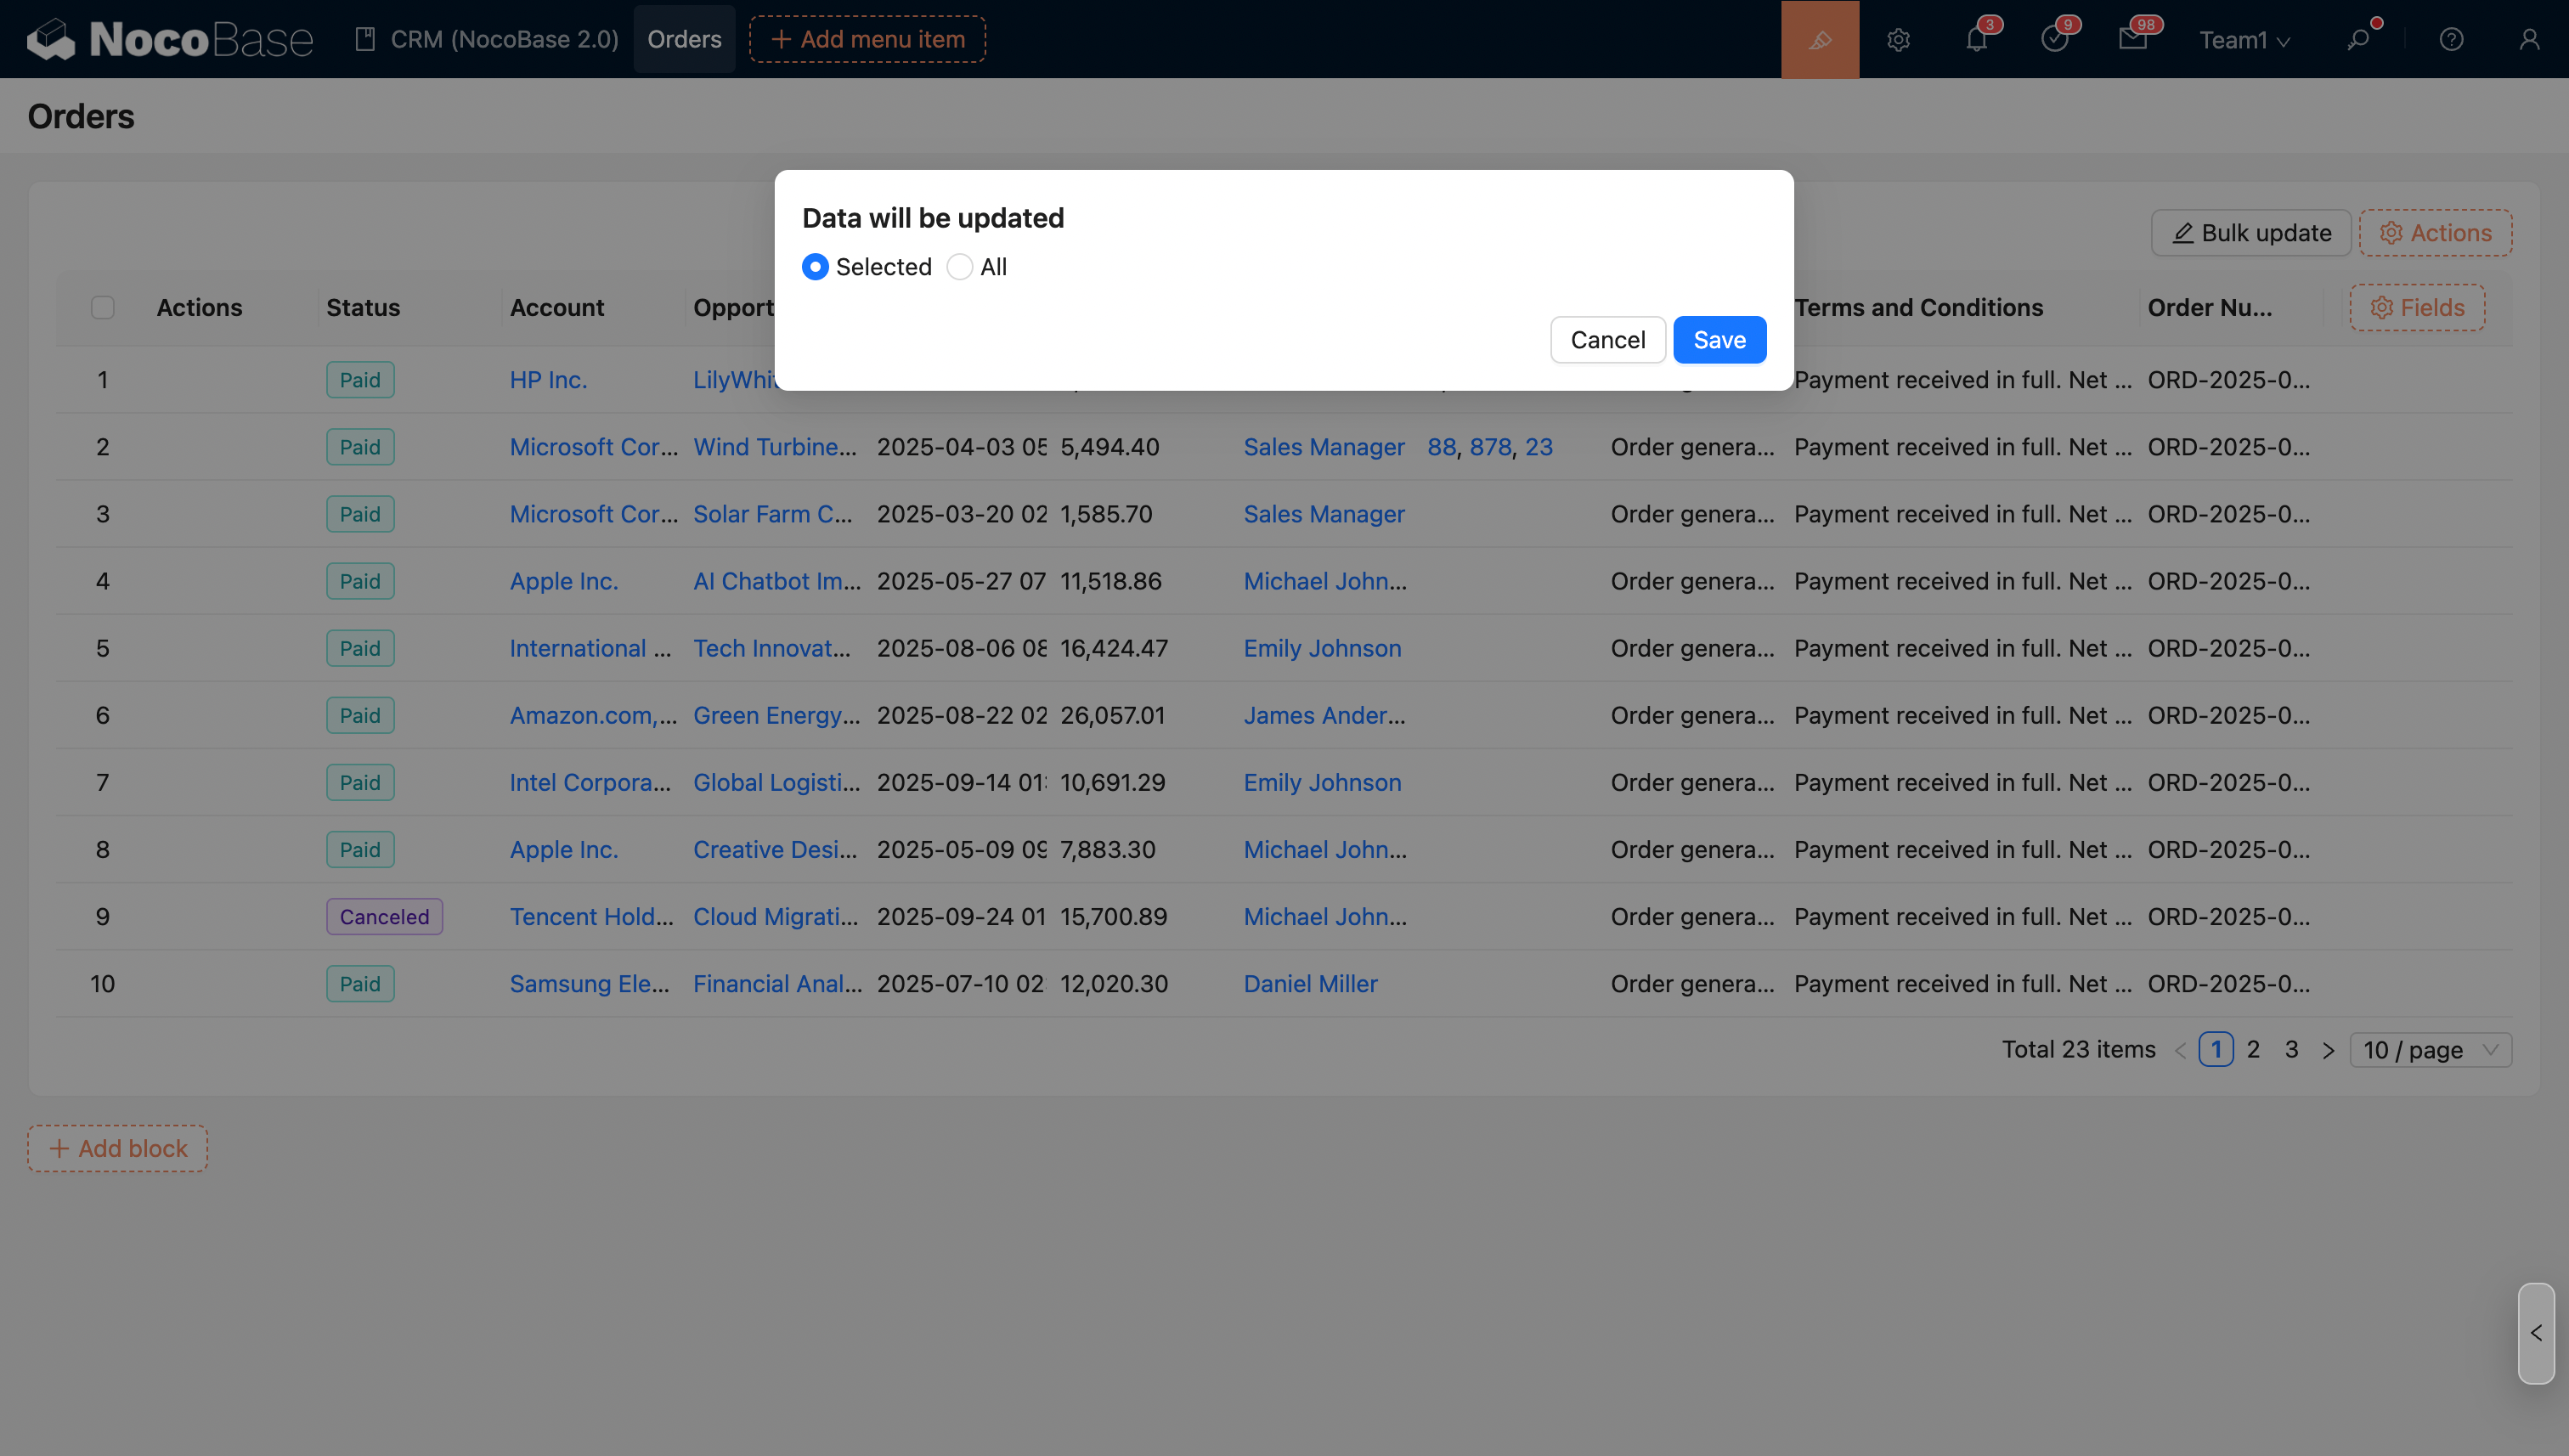
Task: Expand the collapsed side panel arrow
Action: [x=2536, y=1333]
